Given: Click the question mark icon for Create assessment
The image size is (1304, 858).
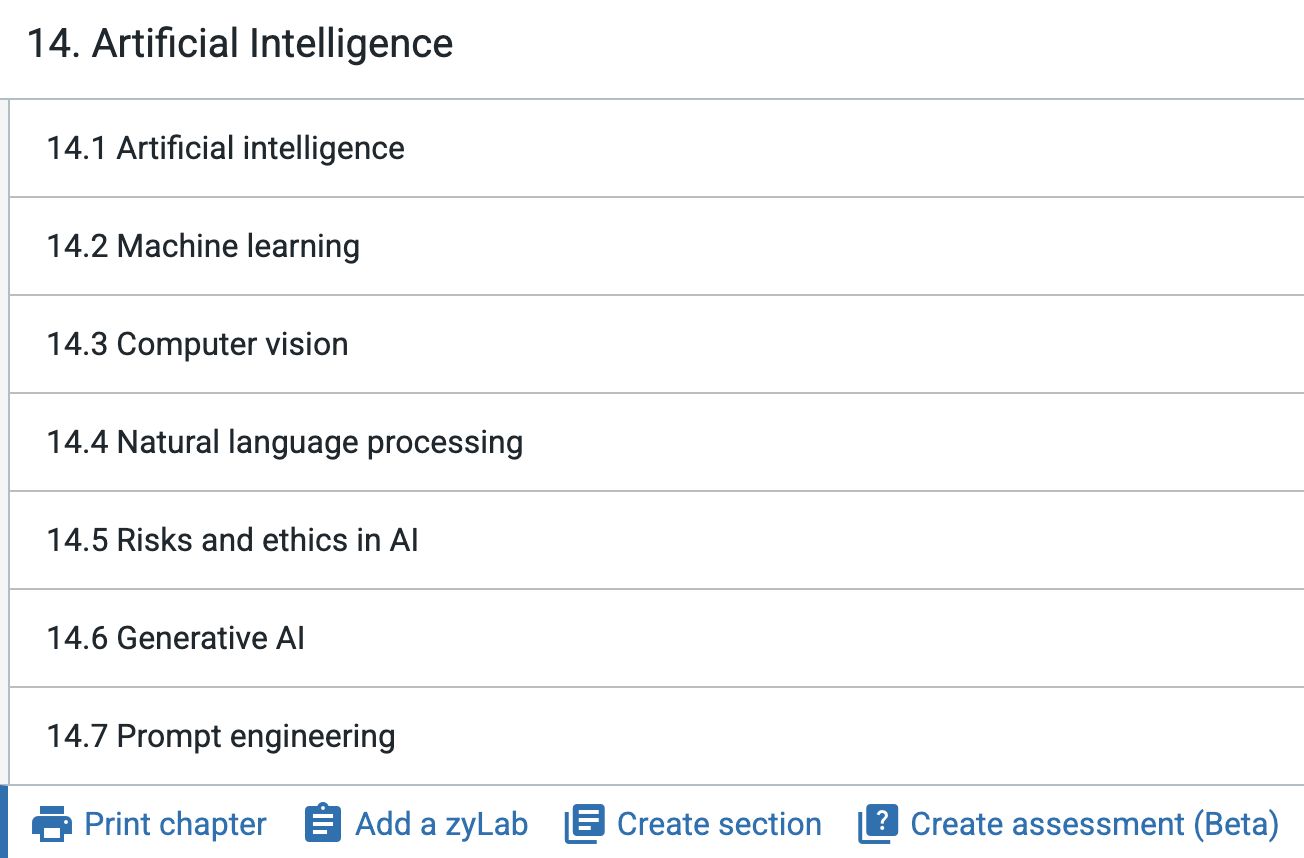Looking at the screenshot, I should coord(878,824).
